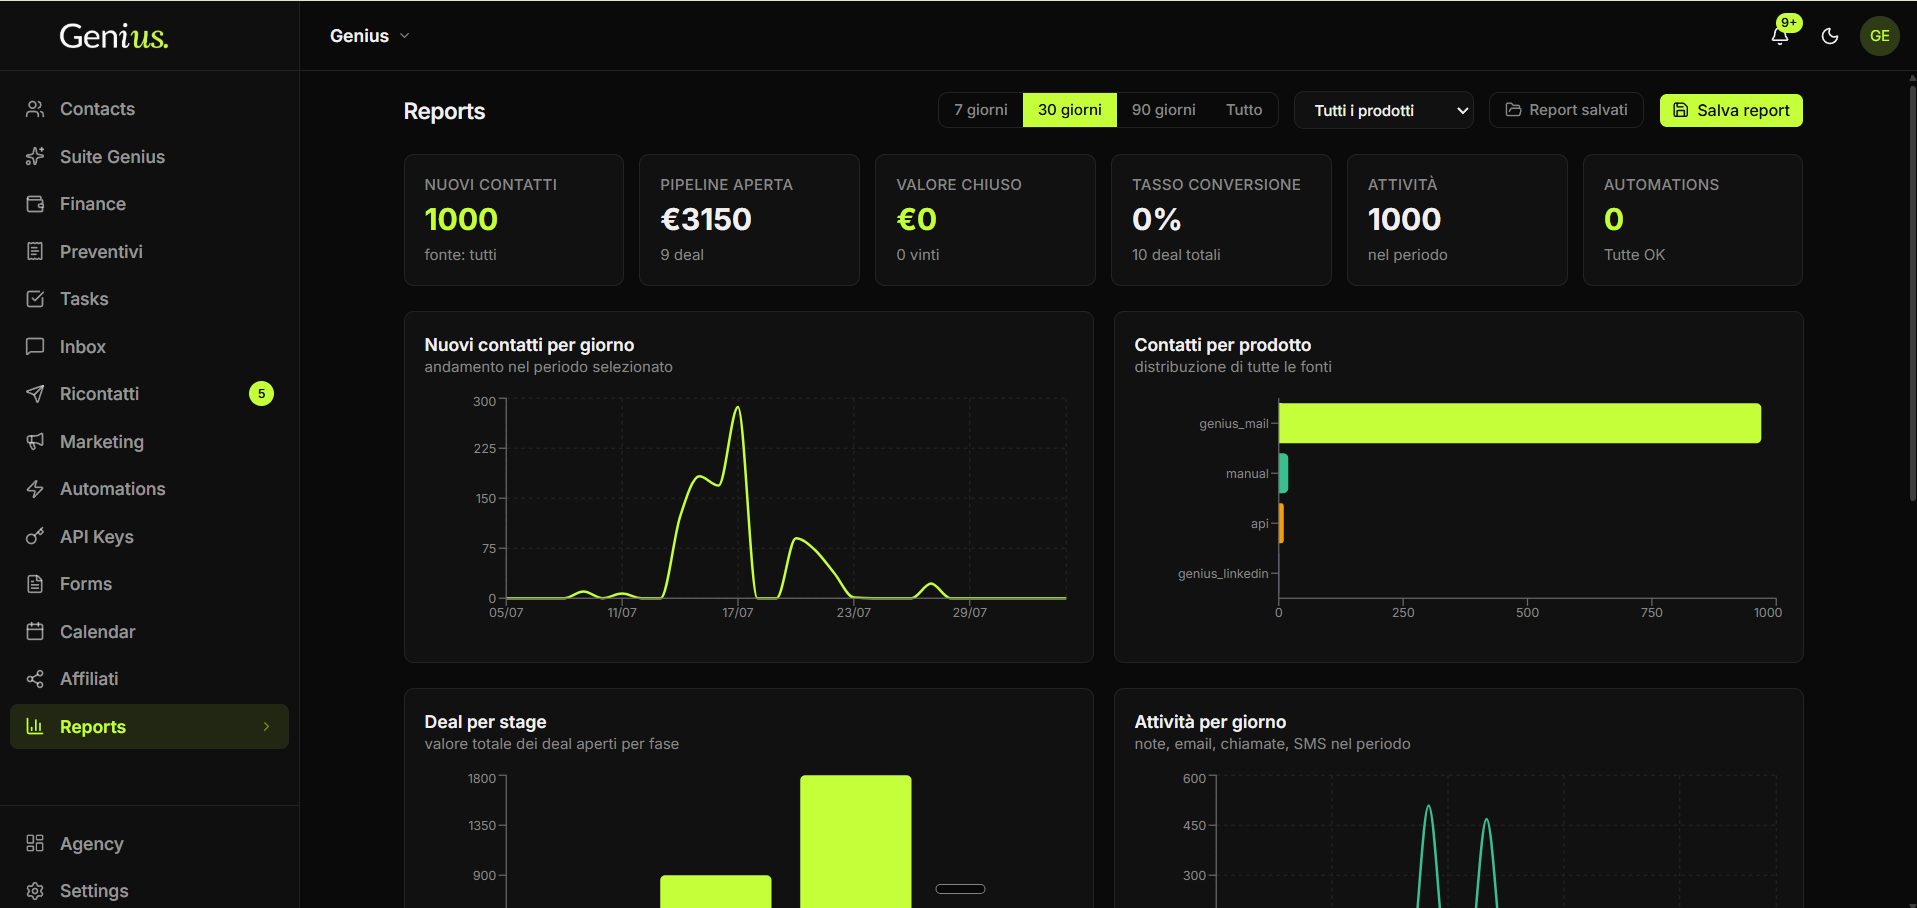The height and width of the screenshot is (908, 1917).
Task: Click the Preventivi document icon
Action: [35, 251]
